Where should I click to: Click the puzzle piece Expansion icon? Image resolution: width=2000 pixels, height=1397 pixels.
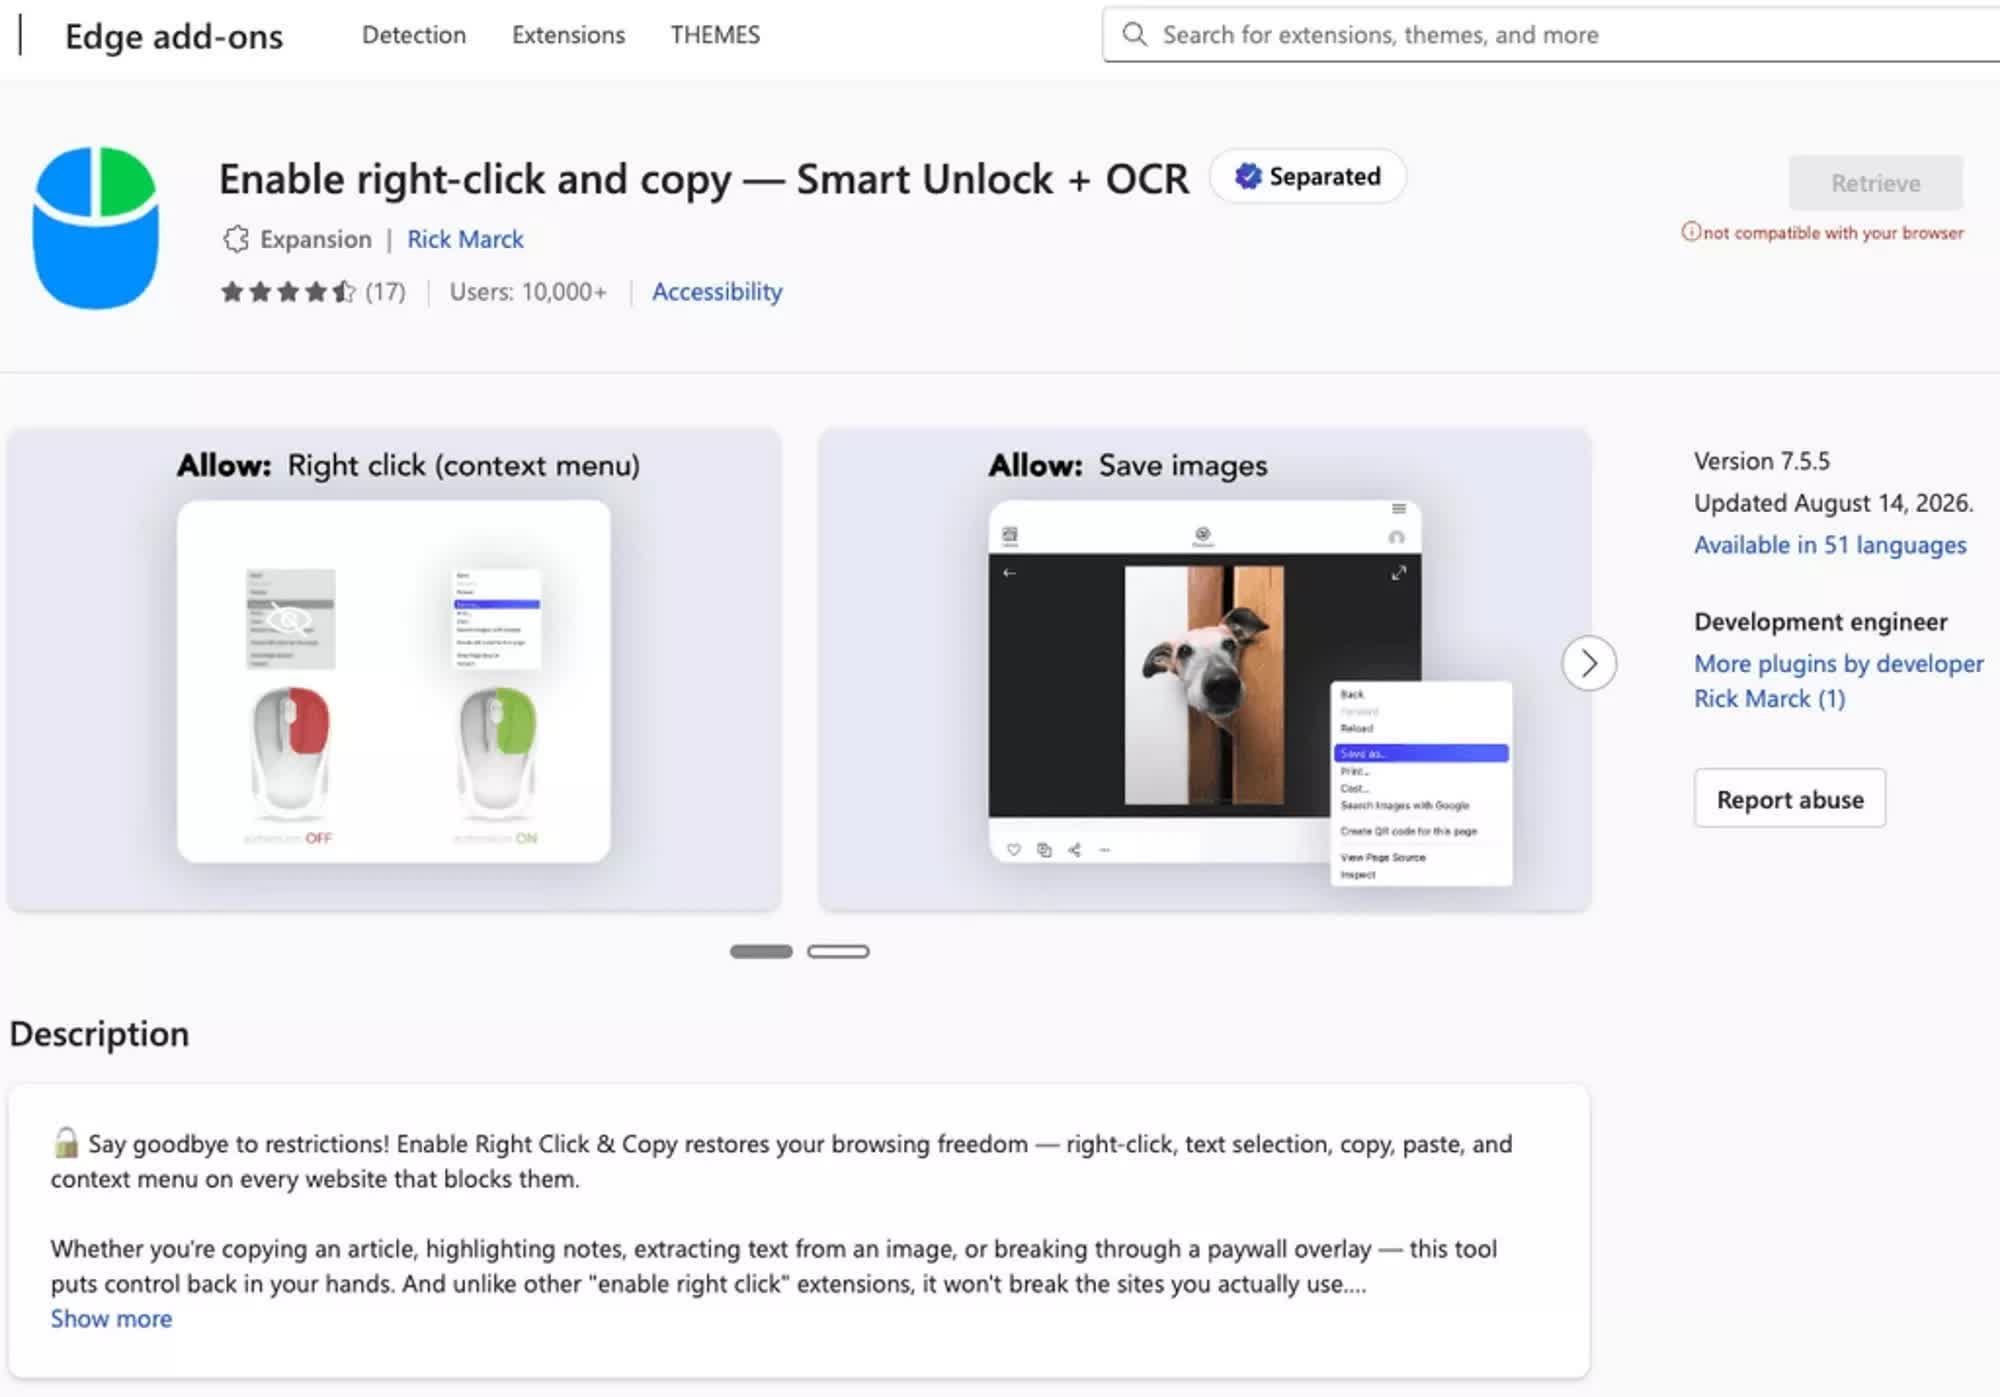(236, 239)
